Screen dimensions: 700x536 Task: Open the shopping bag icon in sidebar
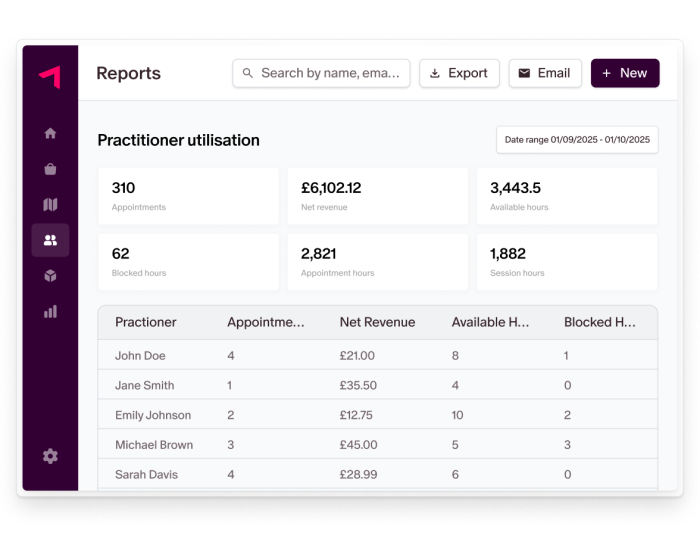[50, 169]
